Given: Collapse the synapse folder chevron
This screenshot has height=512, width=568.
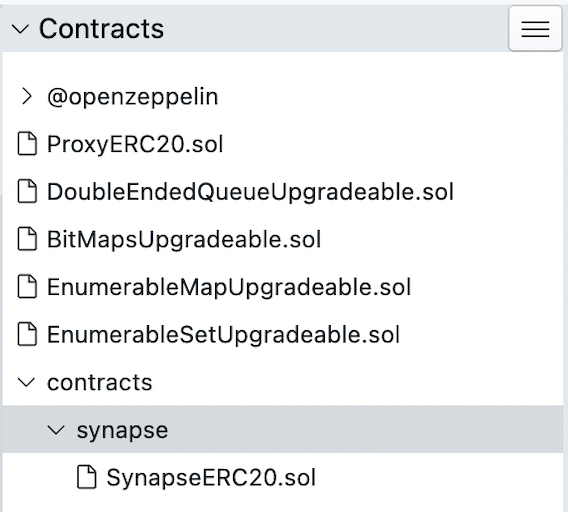Looking at the screenshot, I should (x=56, y=430).
